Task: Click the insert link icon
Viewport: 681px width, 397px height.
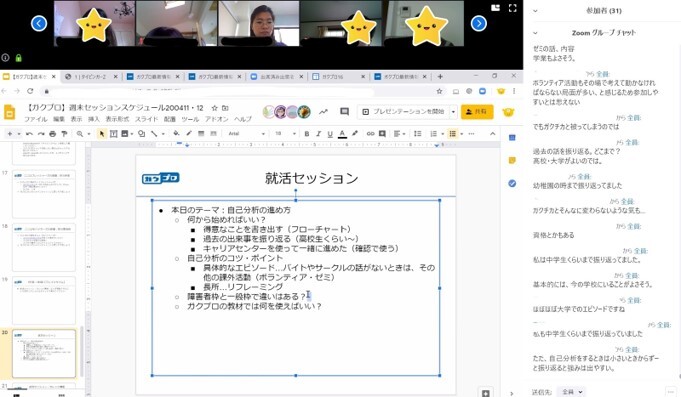Action: pyautogui.click(x=370, y=134)
